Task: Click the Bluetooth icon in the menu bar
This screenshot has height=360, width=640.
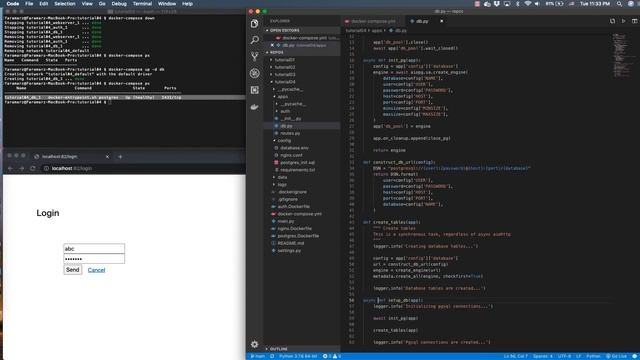Action: coord(518,4)
